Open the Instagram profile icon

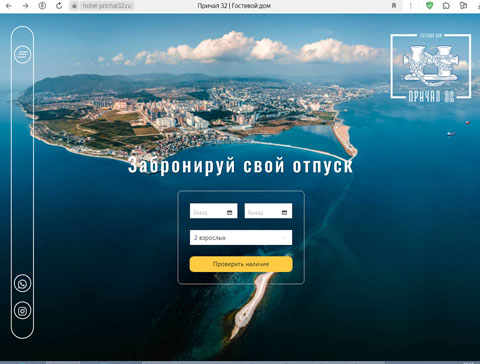click(x=22, y=311)
